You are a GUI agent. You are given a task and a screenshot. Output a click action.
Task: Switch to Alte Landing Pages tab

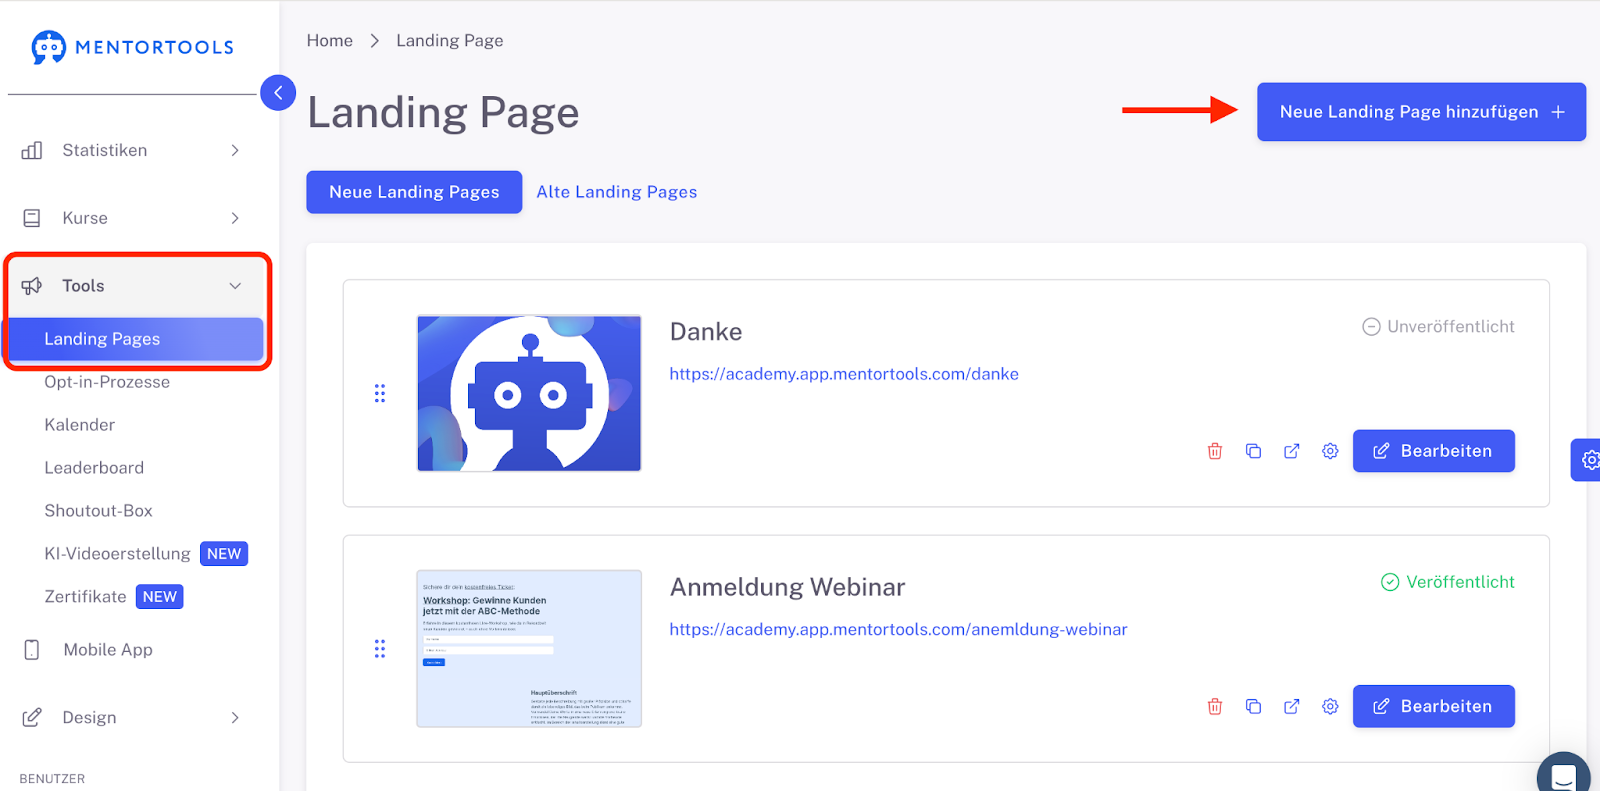[617, 192]
